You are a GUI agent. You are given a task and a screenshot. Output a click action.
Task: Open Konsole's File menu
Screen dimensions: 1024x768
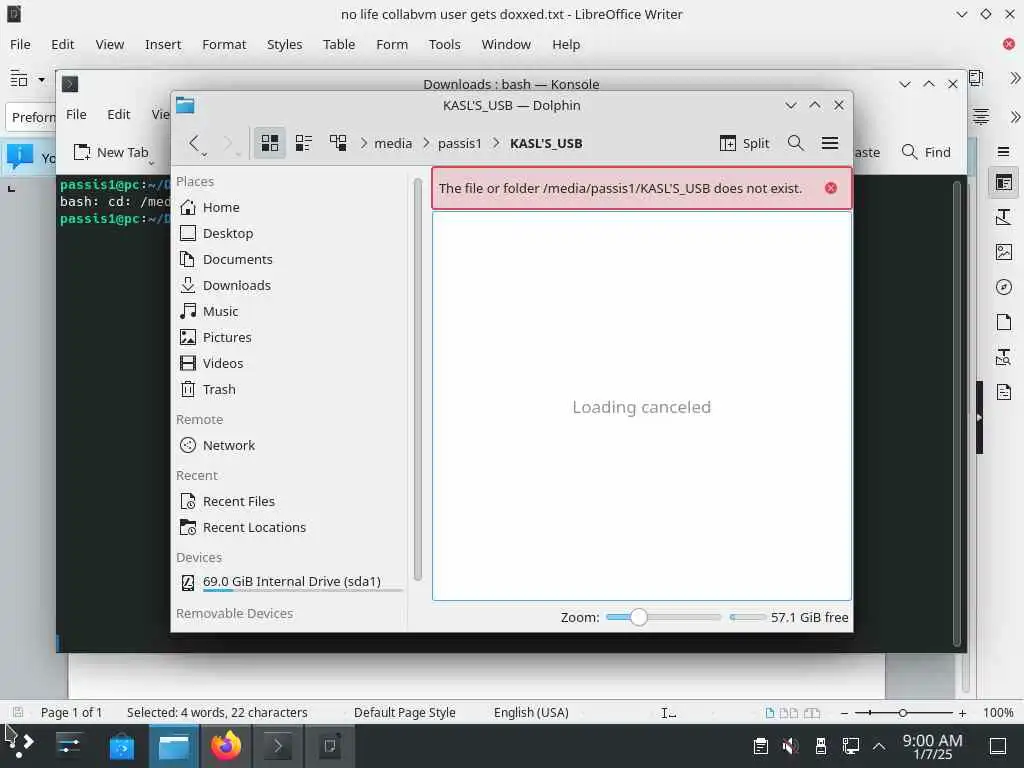click(x=76, y=114)
